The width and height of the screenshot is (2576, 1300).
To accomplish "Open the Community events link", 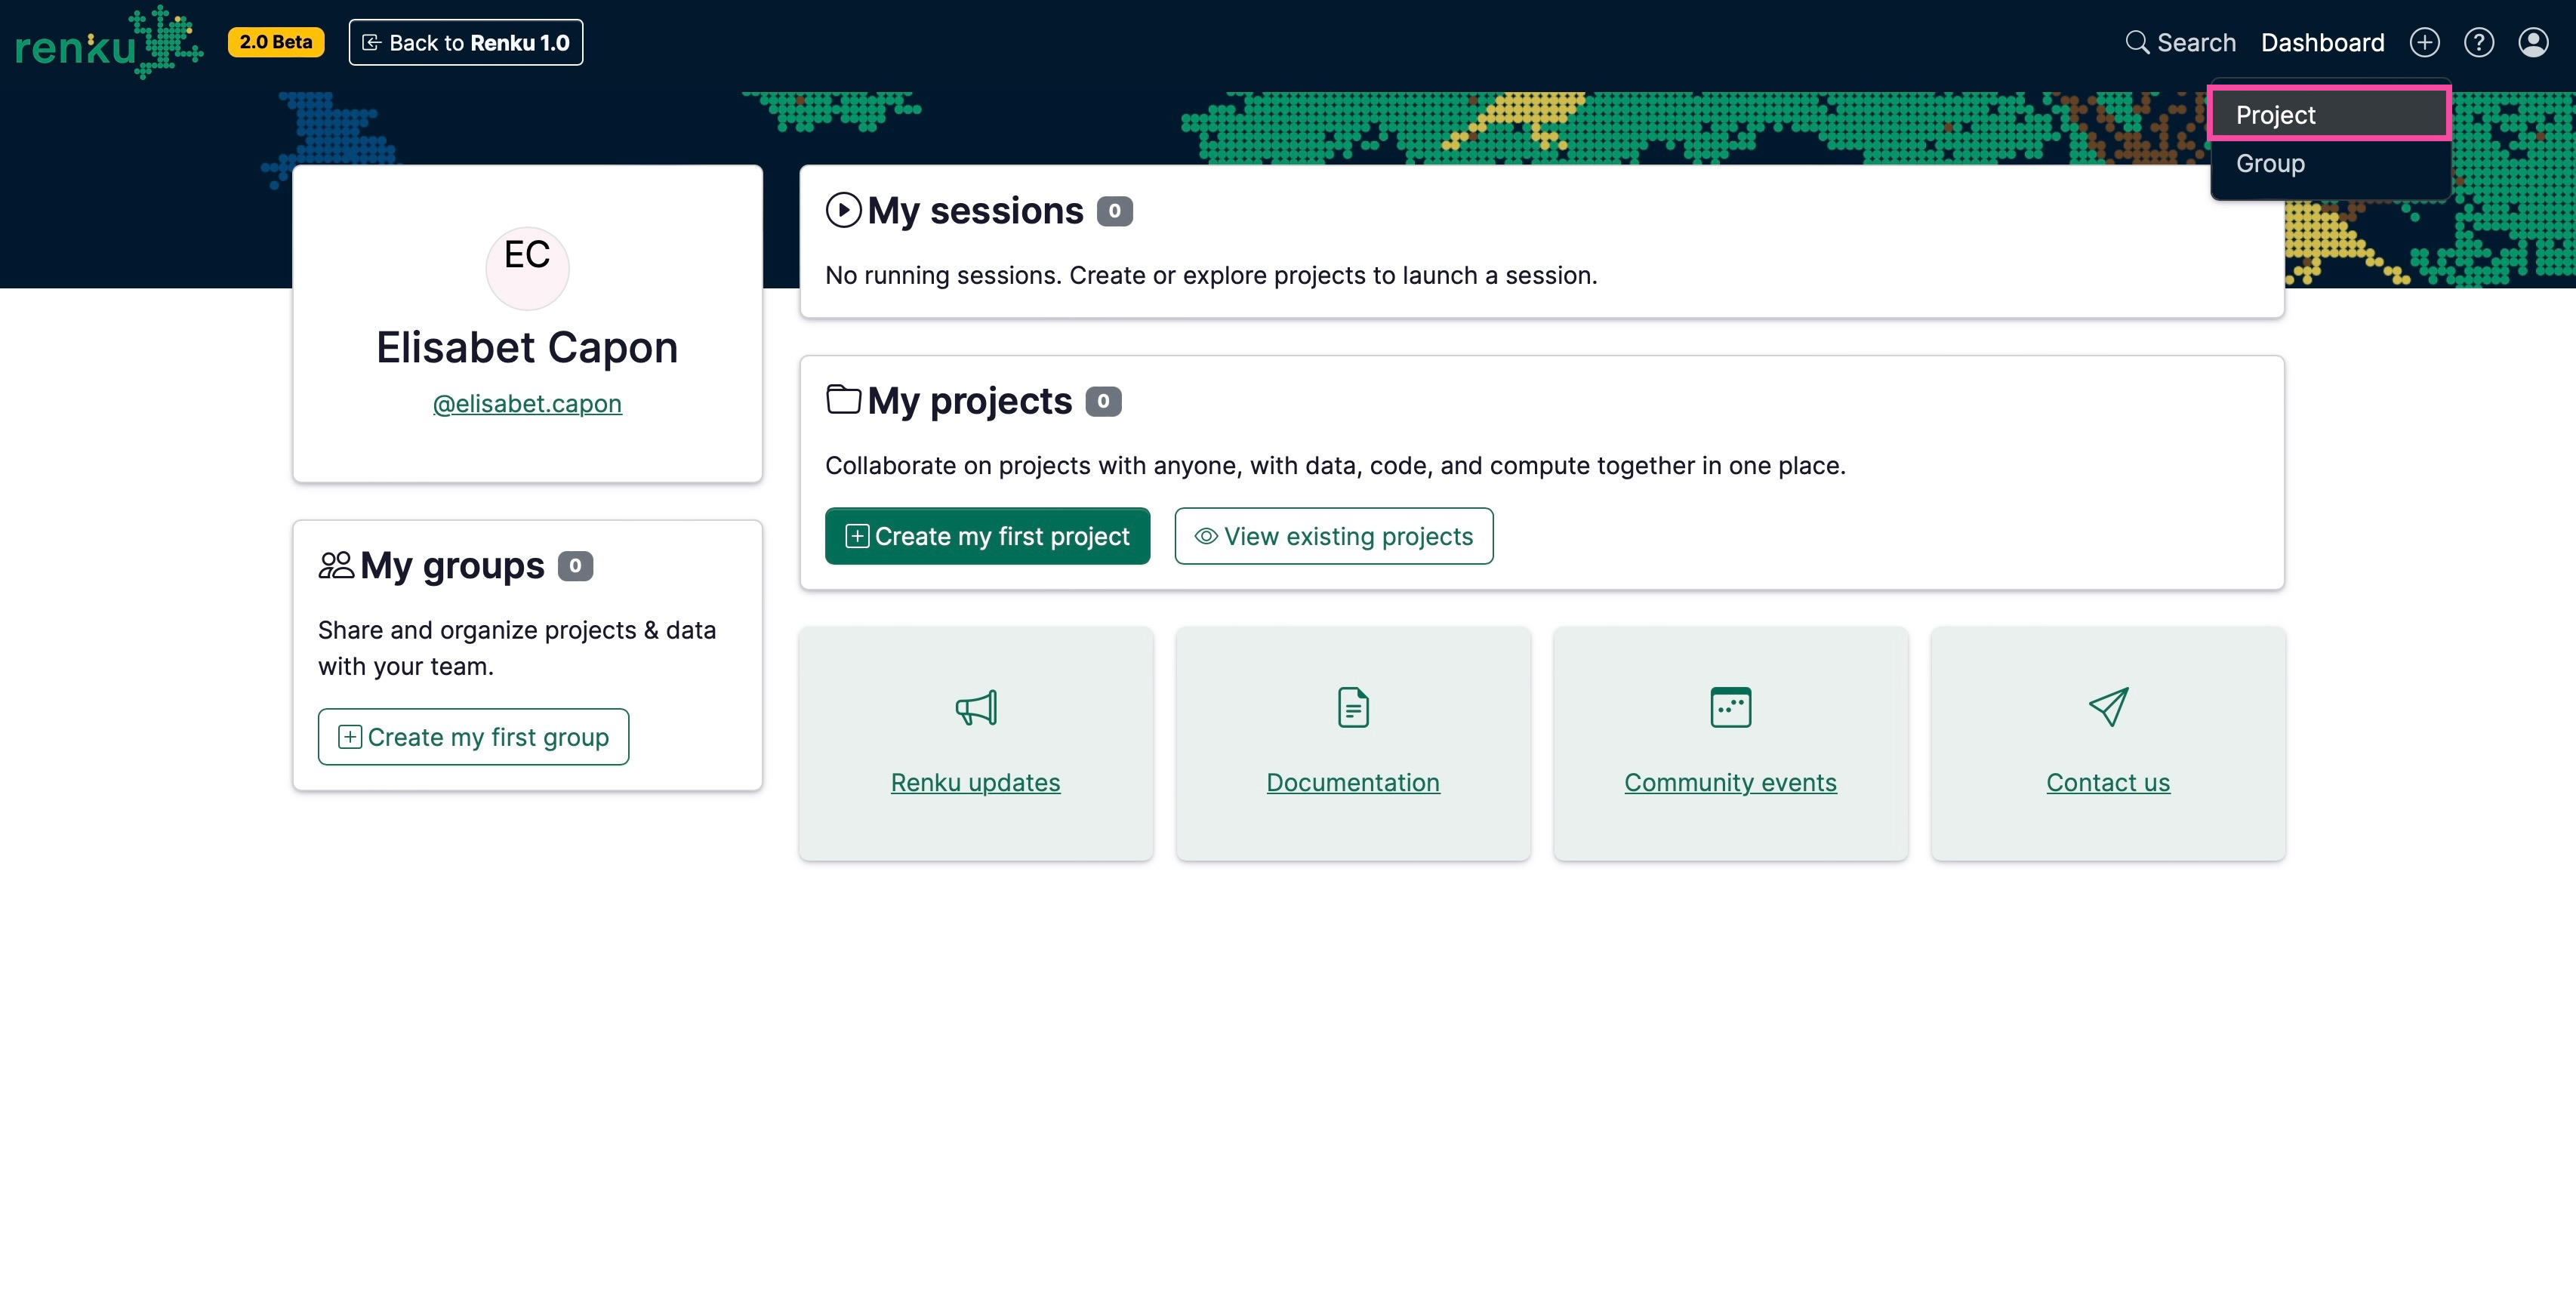I will (1731, 782).
